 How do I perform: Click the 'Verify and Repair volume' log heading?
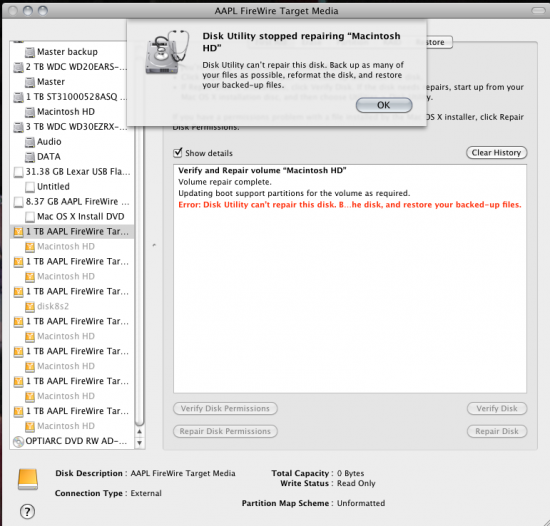pos(262,170)
